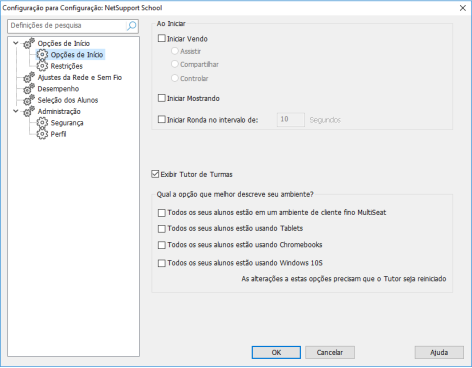The image size is (472, 368).
Task: Click gears icon beside Seleção dos Alunos
Action: click(29, 100)
